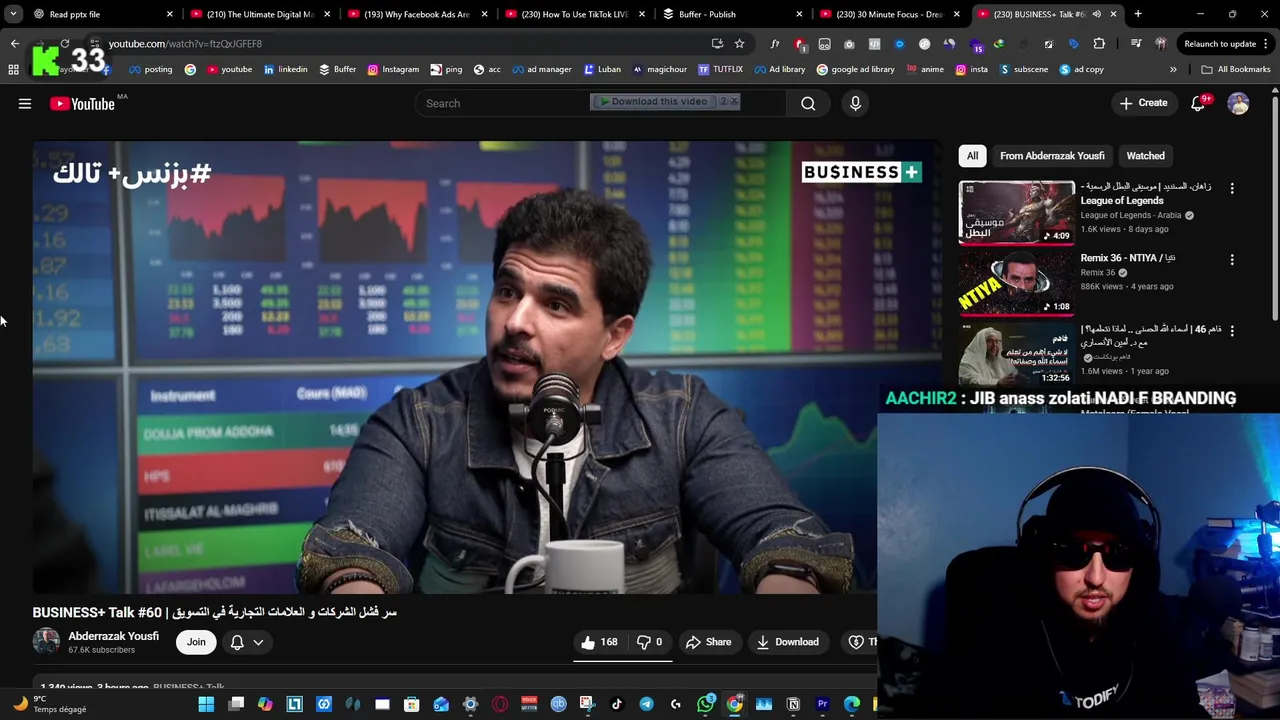
Task: Open the tab search dropdown in Chrome
Action: pos(13,14)
